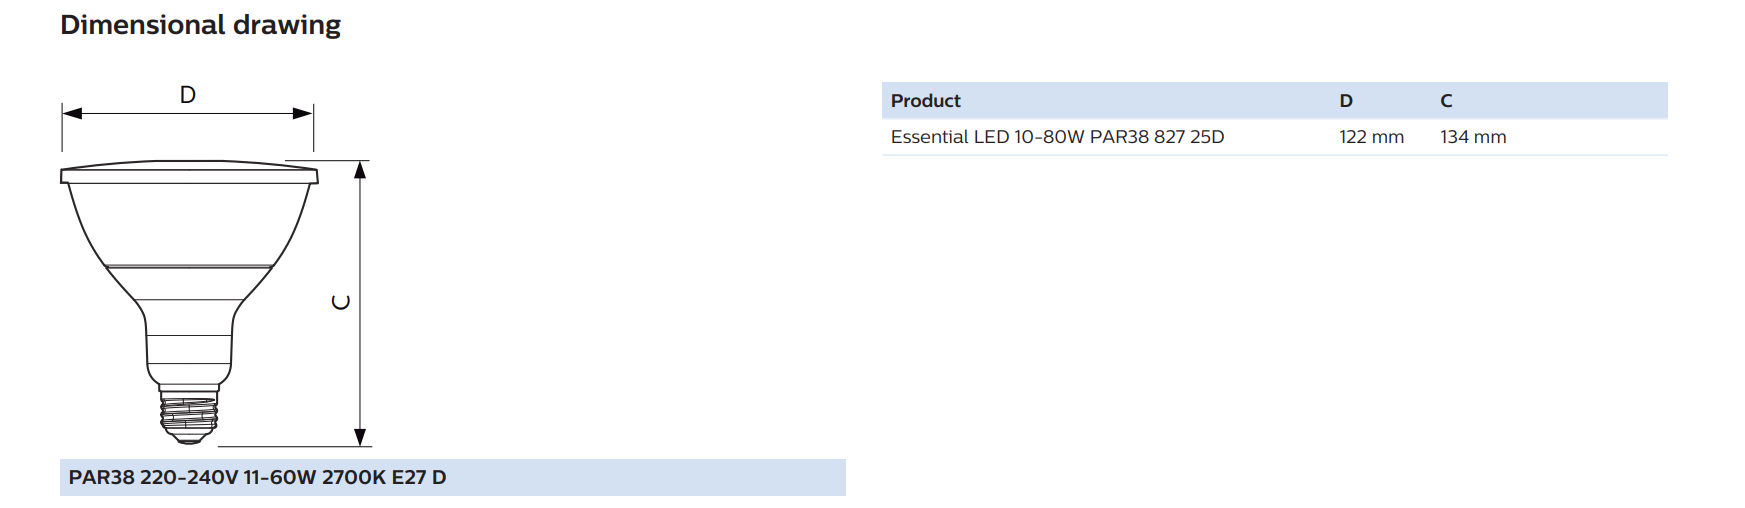The height and width of the screenshot is (508, 1745).
Task: Click the D dimension label above lamp
Action: click(x=188, y=95)
